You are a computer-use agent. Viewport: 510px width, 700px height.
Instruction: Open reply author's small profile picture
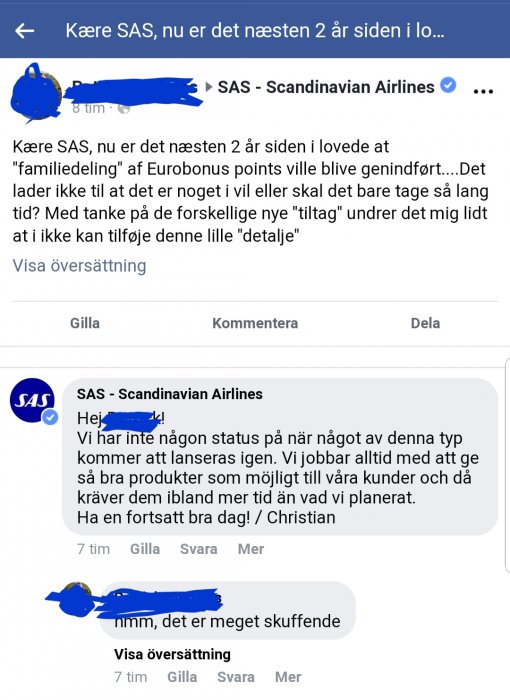[77, 597]
